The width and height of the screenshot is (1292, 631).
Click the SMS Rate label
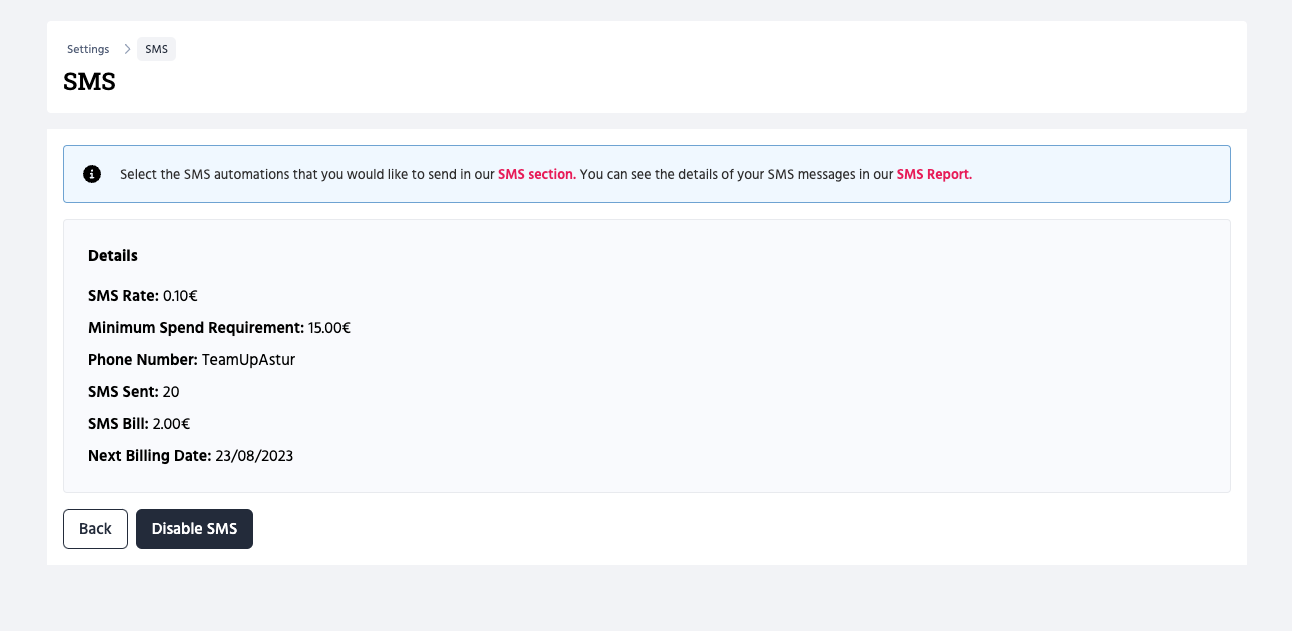click(123, 296)
